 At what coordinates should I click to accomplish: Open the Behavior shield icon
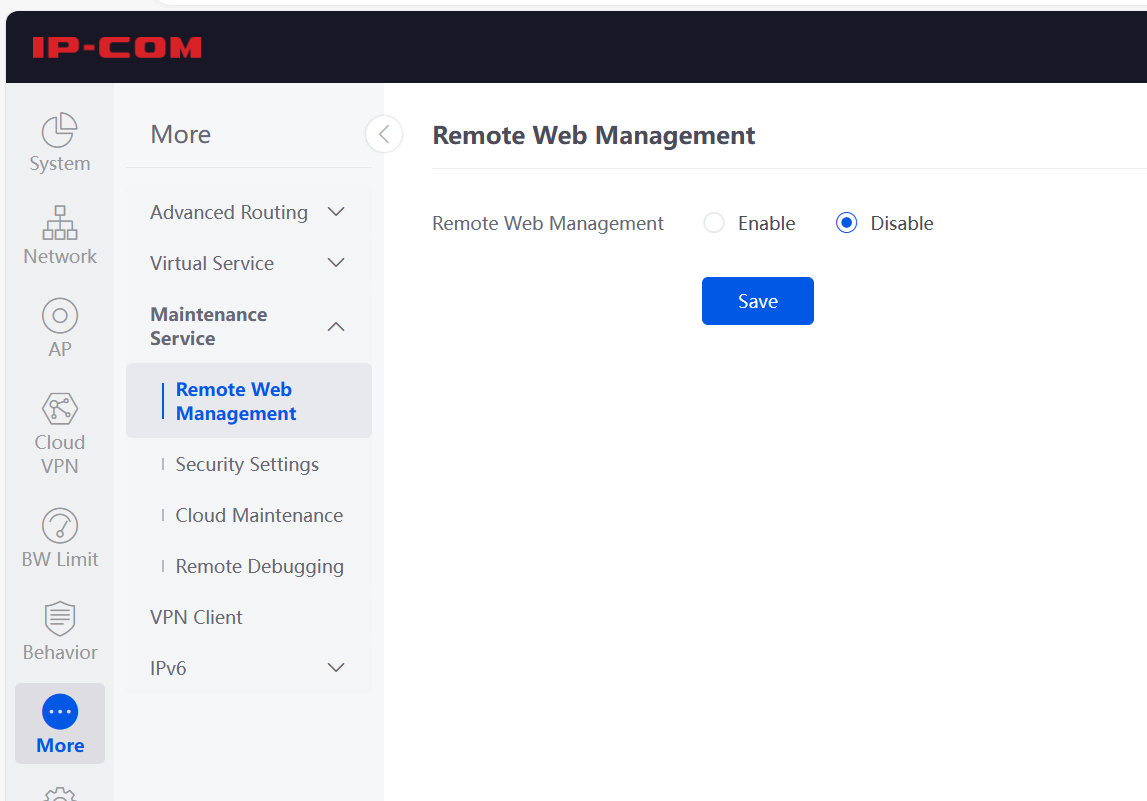(59, 618)
